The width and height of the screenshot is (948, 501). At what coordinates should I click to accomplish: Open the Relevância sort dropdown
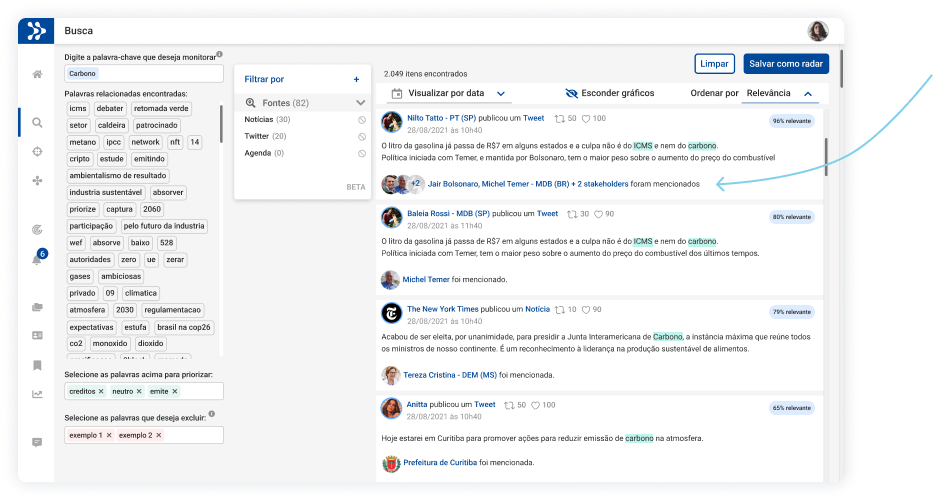pos(808,94)
